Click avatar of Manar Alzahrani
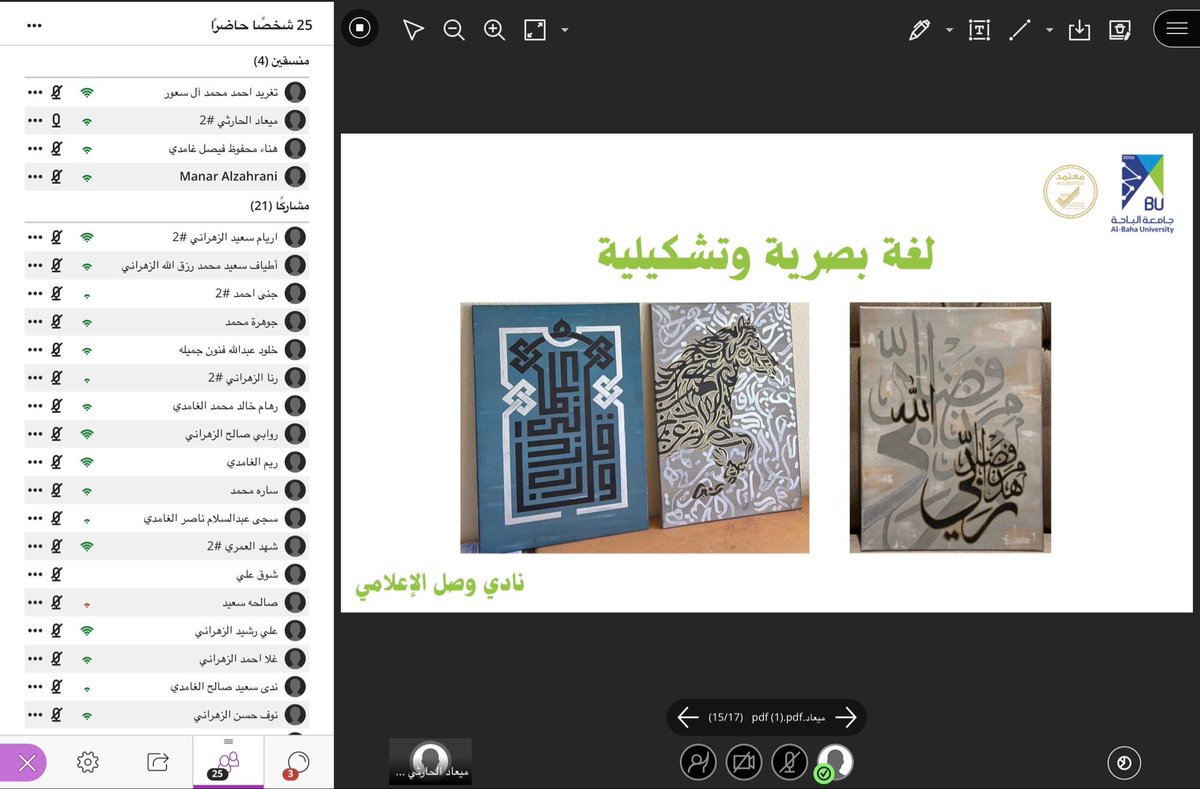Image resolution: width=1200 pixels, height=789 pixels. pos(295,176)
